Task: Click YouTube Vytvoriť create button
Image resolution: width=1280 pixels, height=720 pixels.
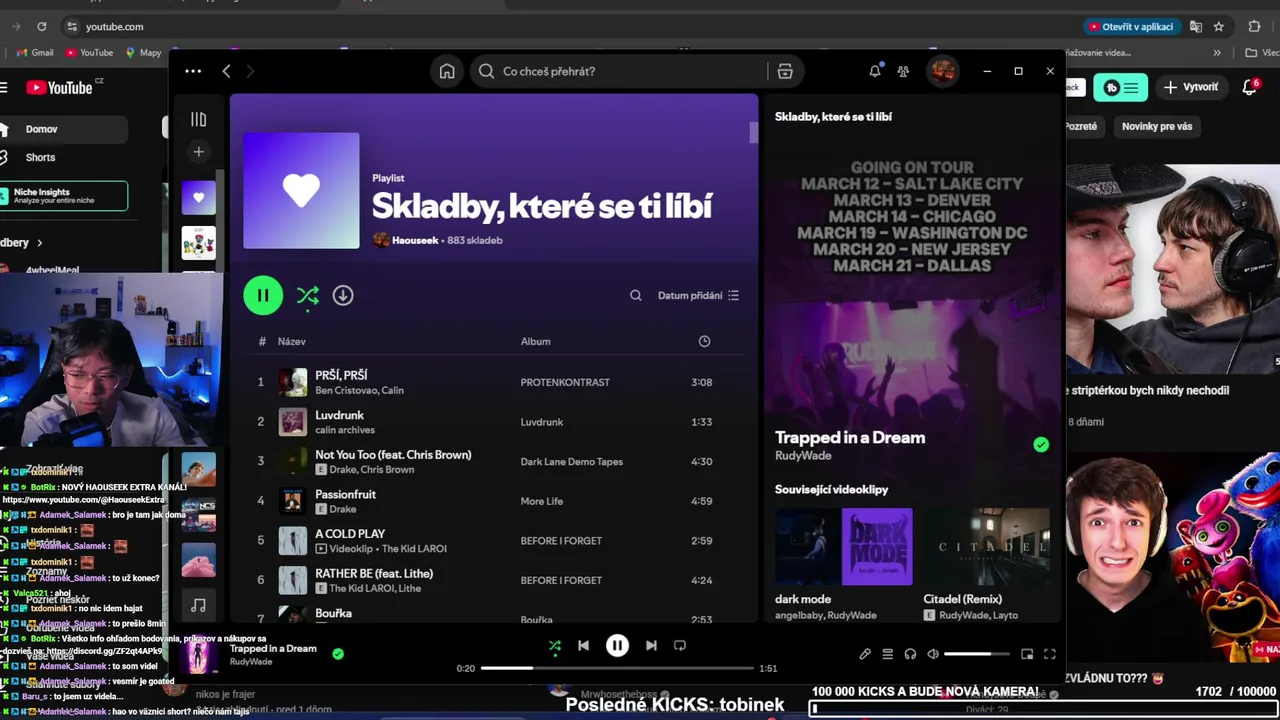Action: [1191, 87]
